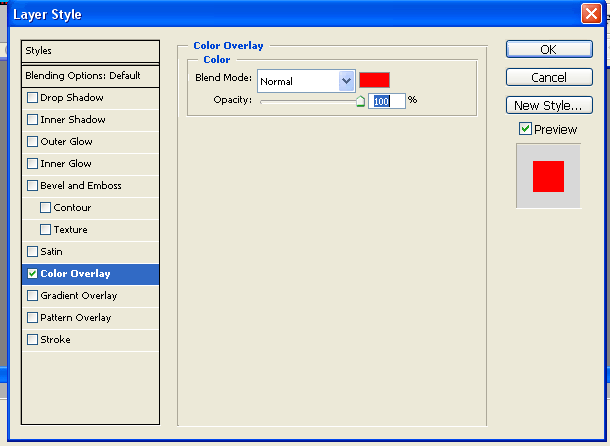Confirm with the OK button
The image size is (610, 446).
pos(549,49)
